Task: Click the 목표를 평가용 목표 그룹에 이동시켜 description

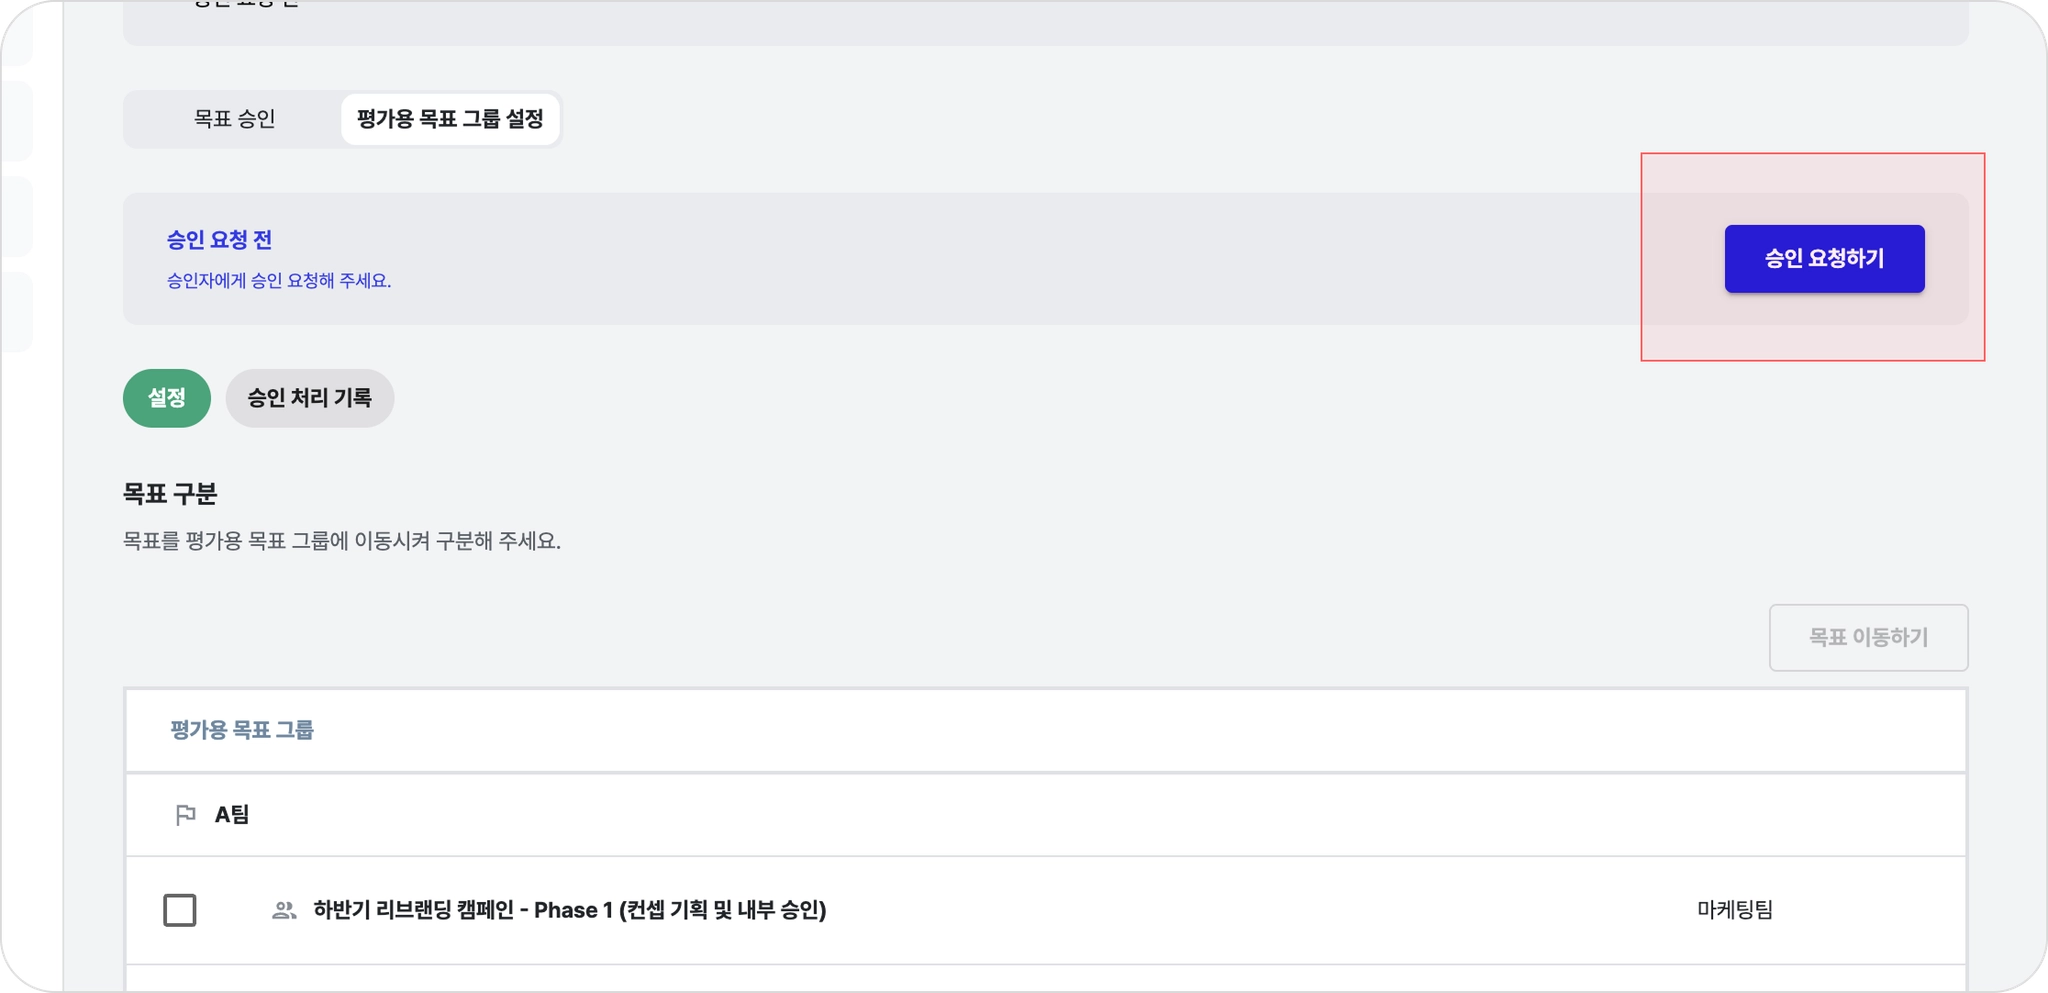Action: tap(342, 541)
